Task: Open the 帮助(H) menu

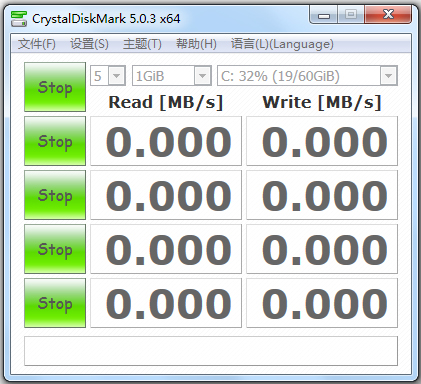Action: coord(196,44)
